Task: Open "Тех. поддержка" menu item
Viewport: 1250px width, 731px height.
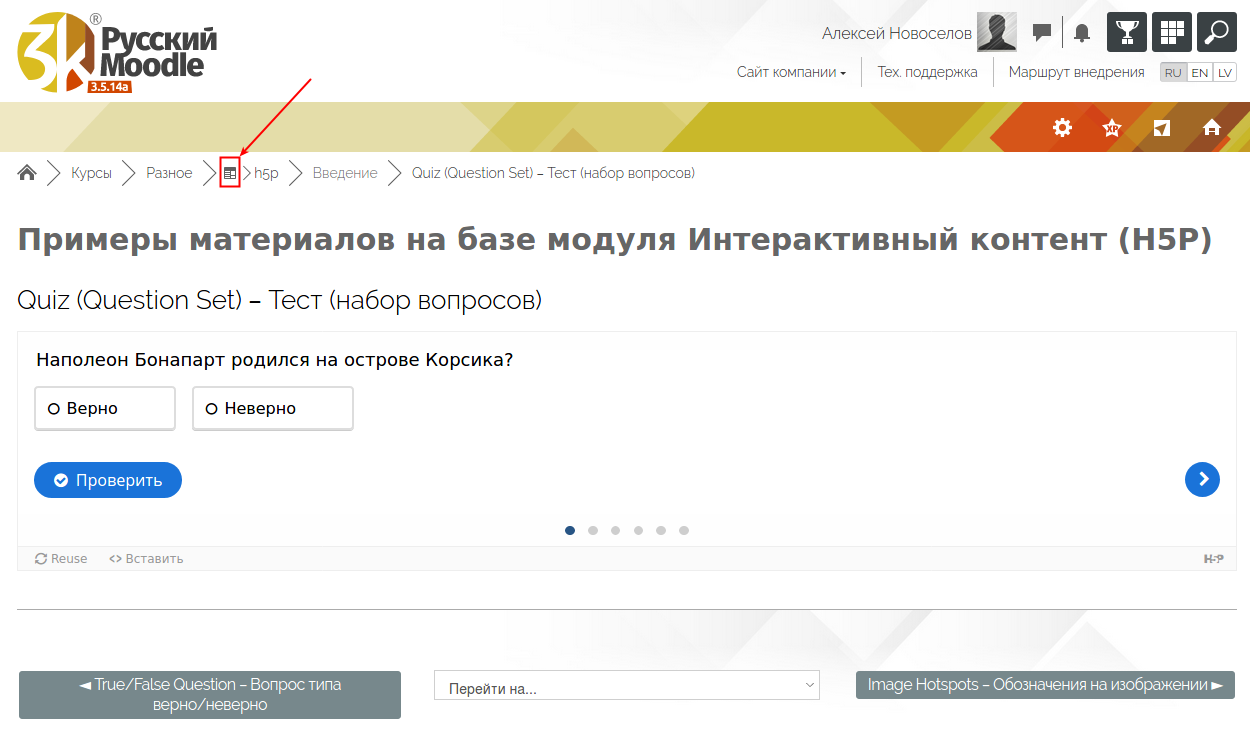Action: (x=927, y=72)
